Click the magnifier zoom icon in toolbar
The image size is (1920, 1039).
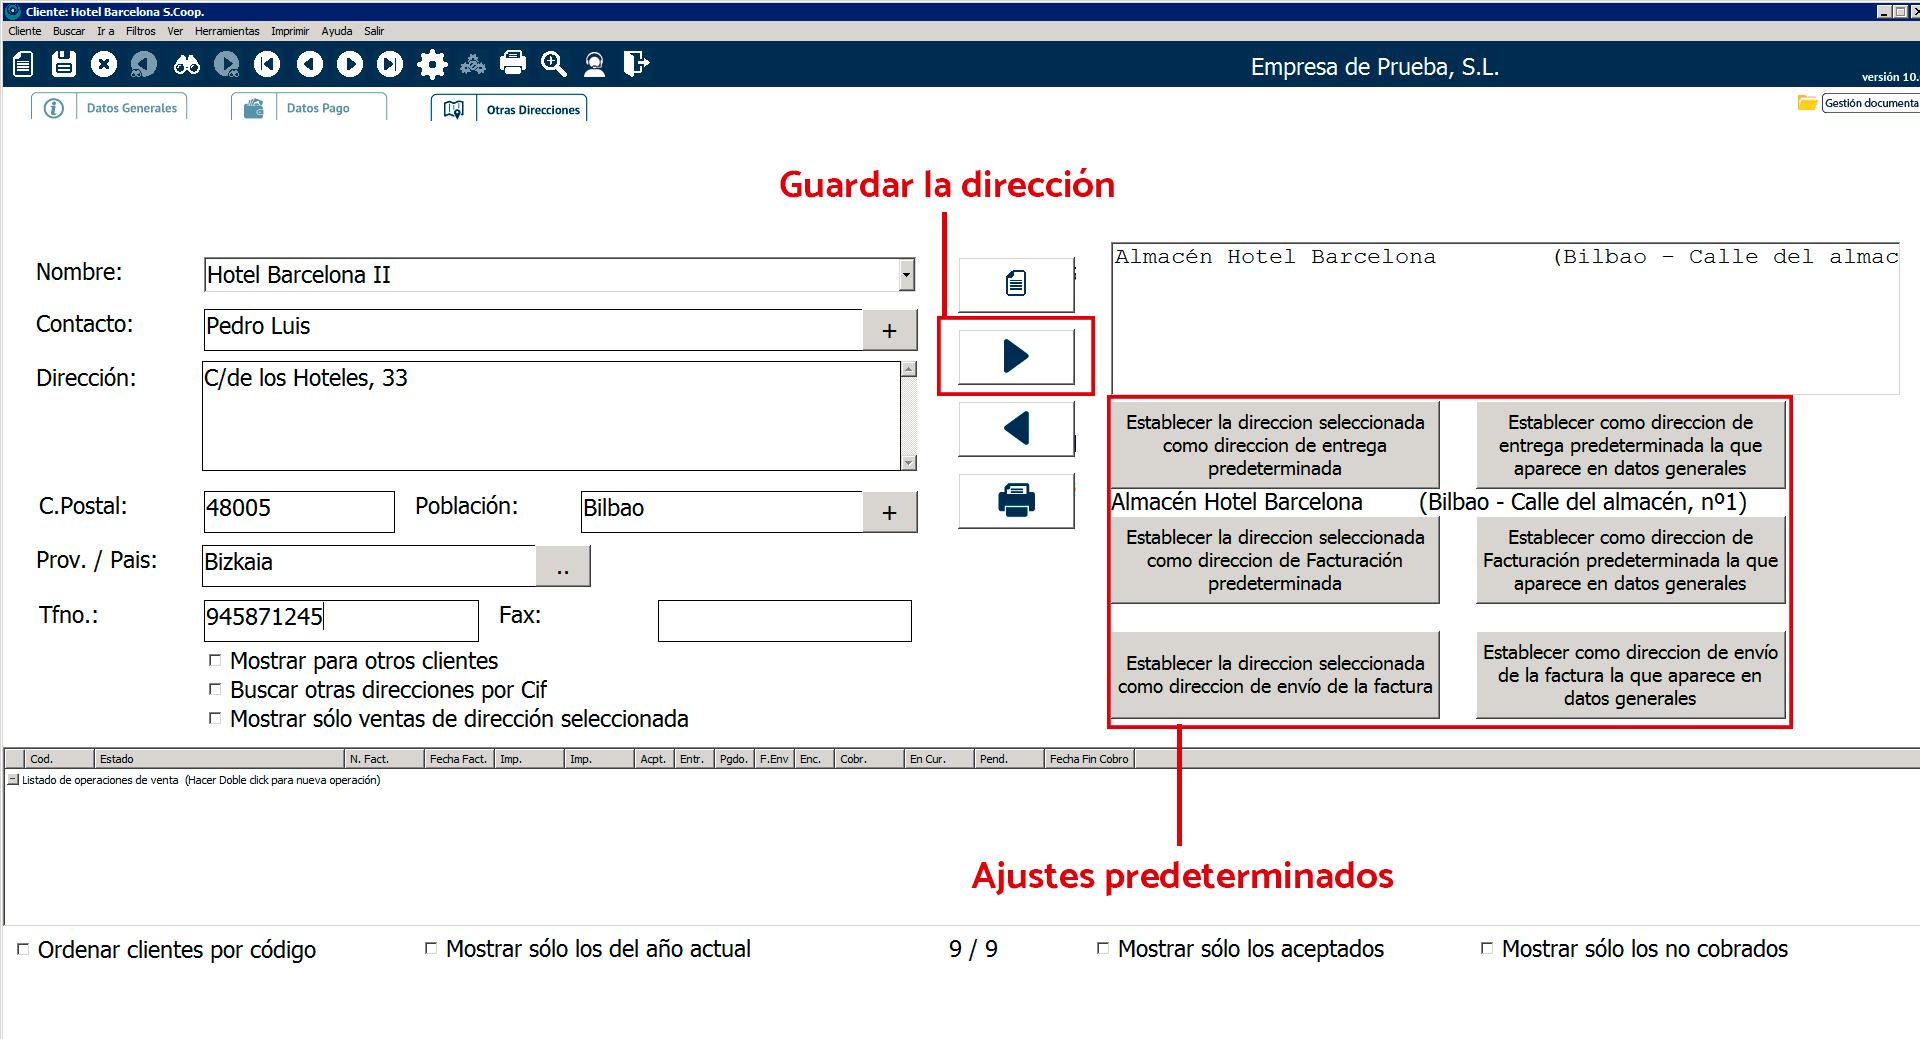tap(553, 65)
